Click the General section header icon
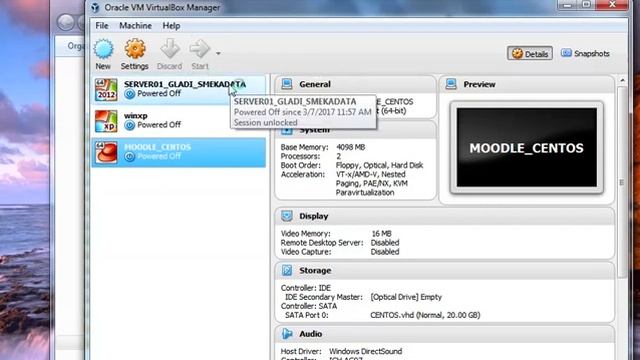Screen dimensions: 640x360 coord(287,84)
